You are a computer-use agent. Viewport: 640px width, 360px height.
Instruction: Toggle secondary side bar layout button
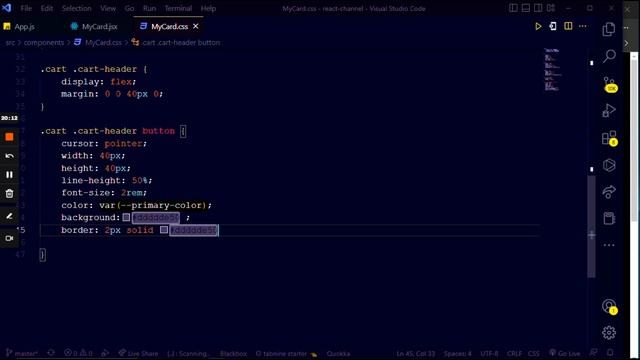[x=538, y=8]
